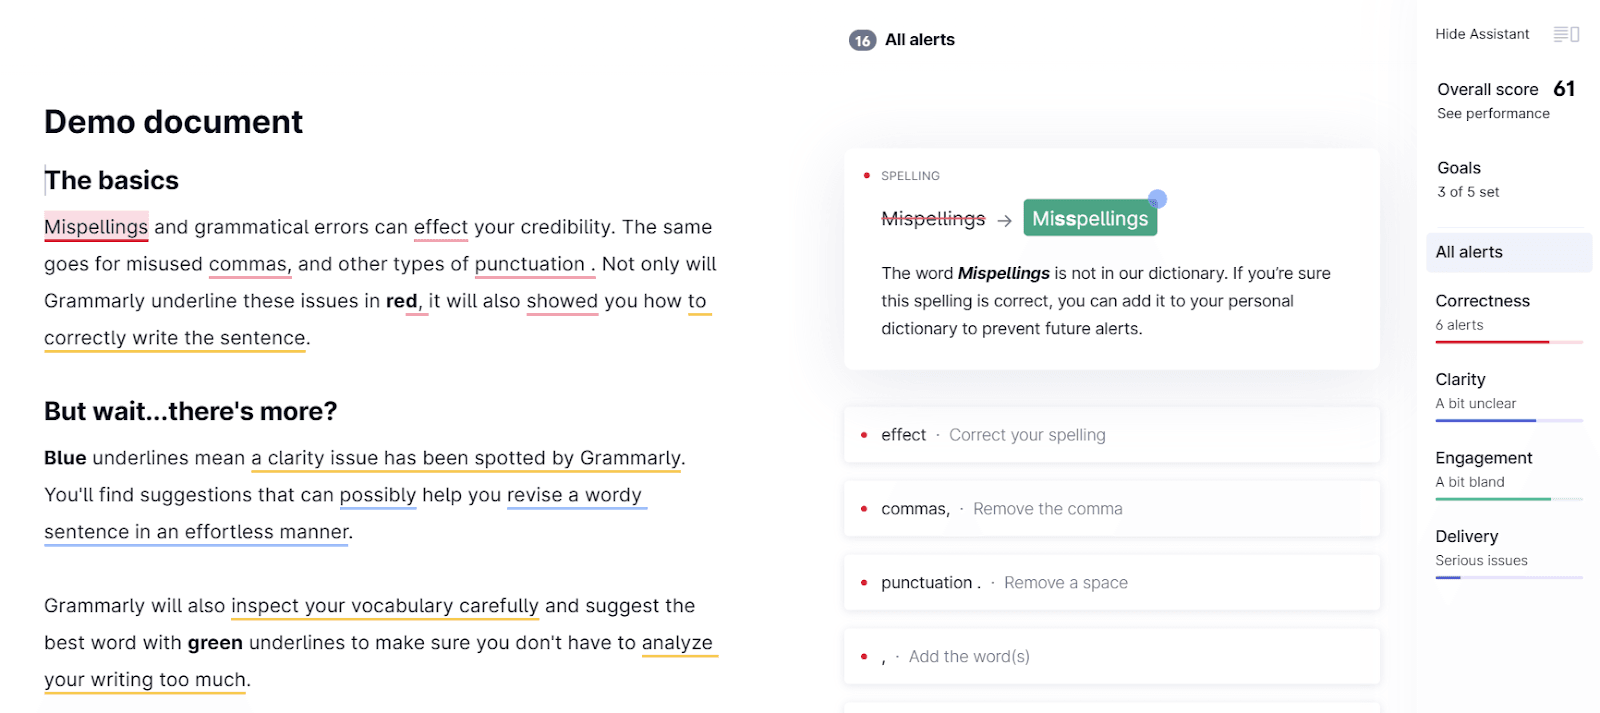The image size is (1600, 713).
Task: Click the 16 alerts count badge
Action: [x=862, y=40]
